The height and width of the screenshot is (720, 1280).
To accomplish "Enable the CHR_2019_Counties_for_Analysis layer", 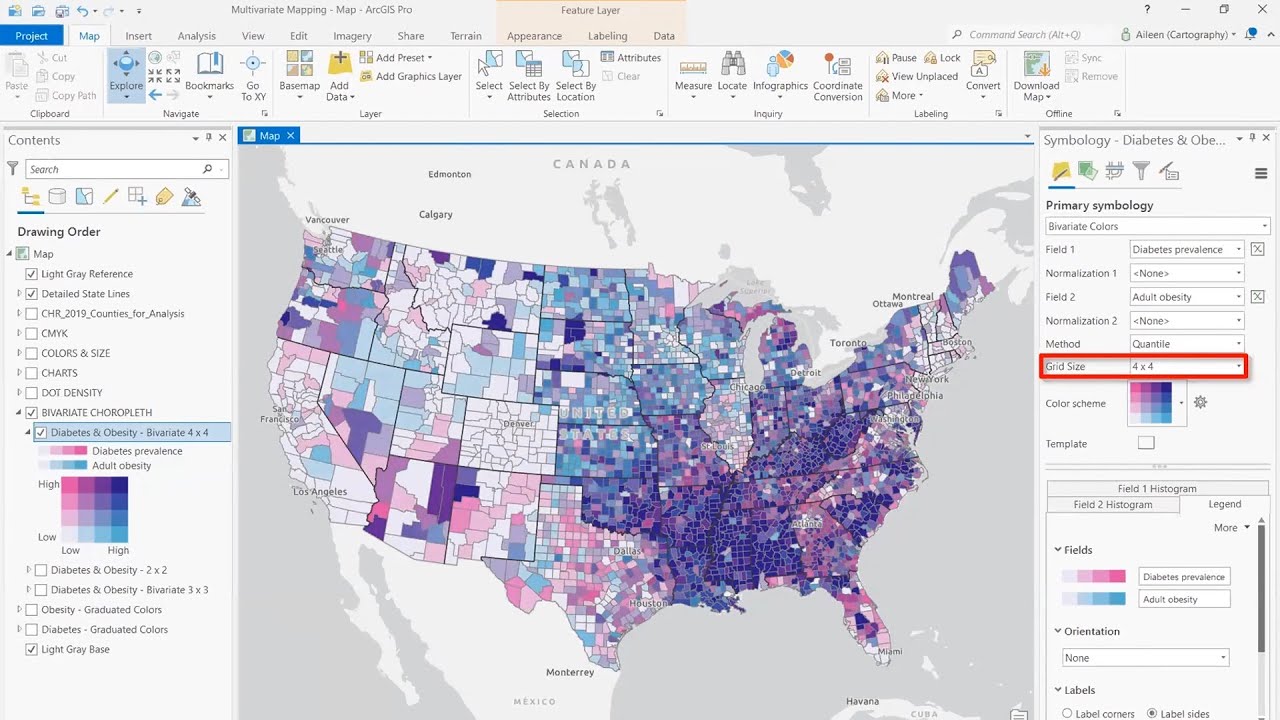I will click(32, 314).
